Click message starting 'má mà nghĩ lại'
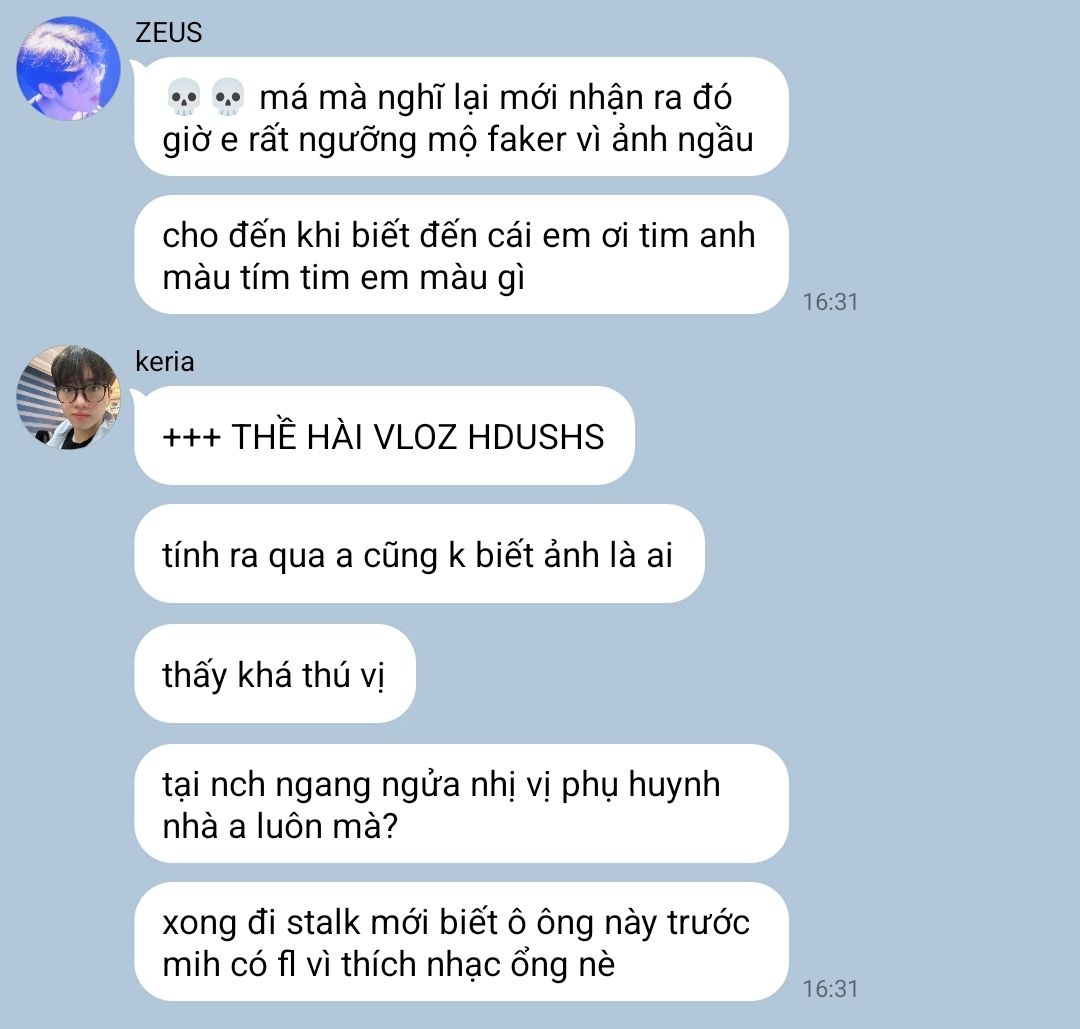1080x1029 pixels. click(461, 116)
